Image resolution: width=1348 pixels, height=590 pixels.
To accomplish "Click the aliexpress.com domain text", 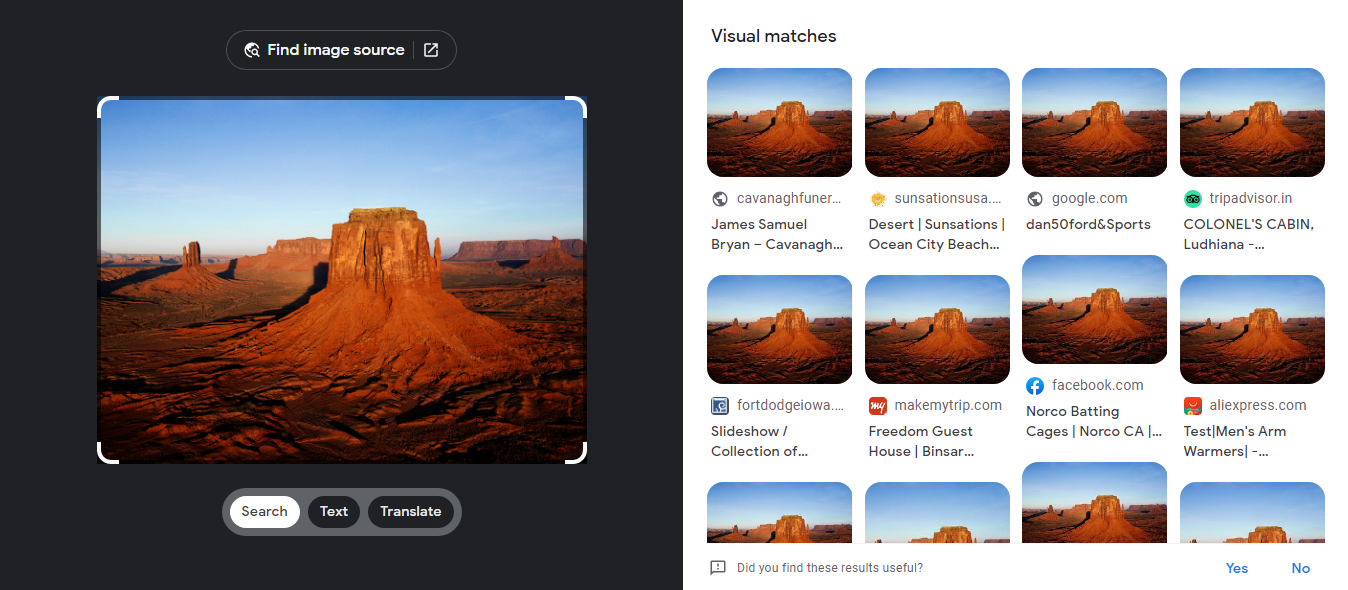I will pyautogui.click(x=1258, y=406).
